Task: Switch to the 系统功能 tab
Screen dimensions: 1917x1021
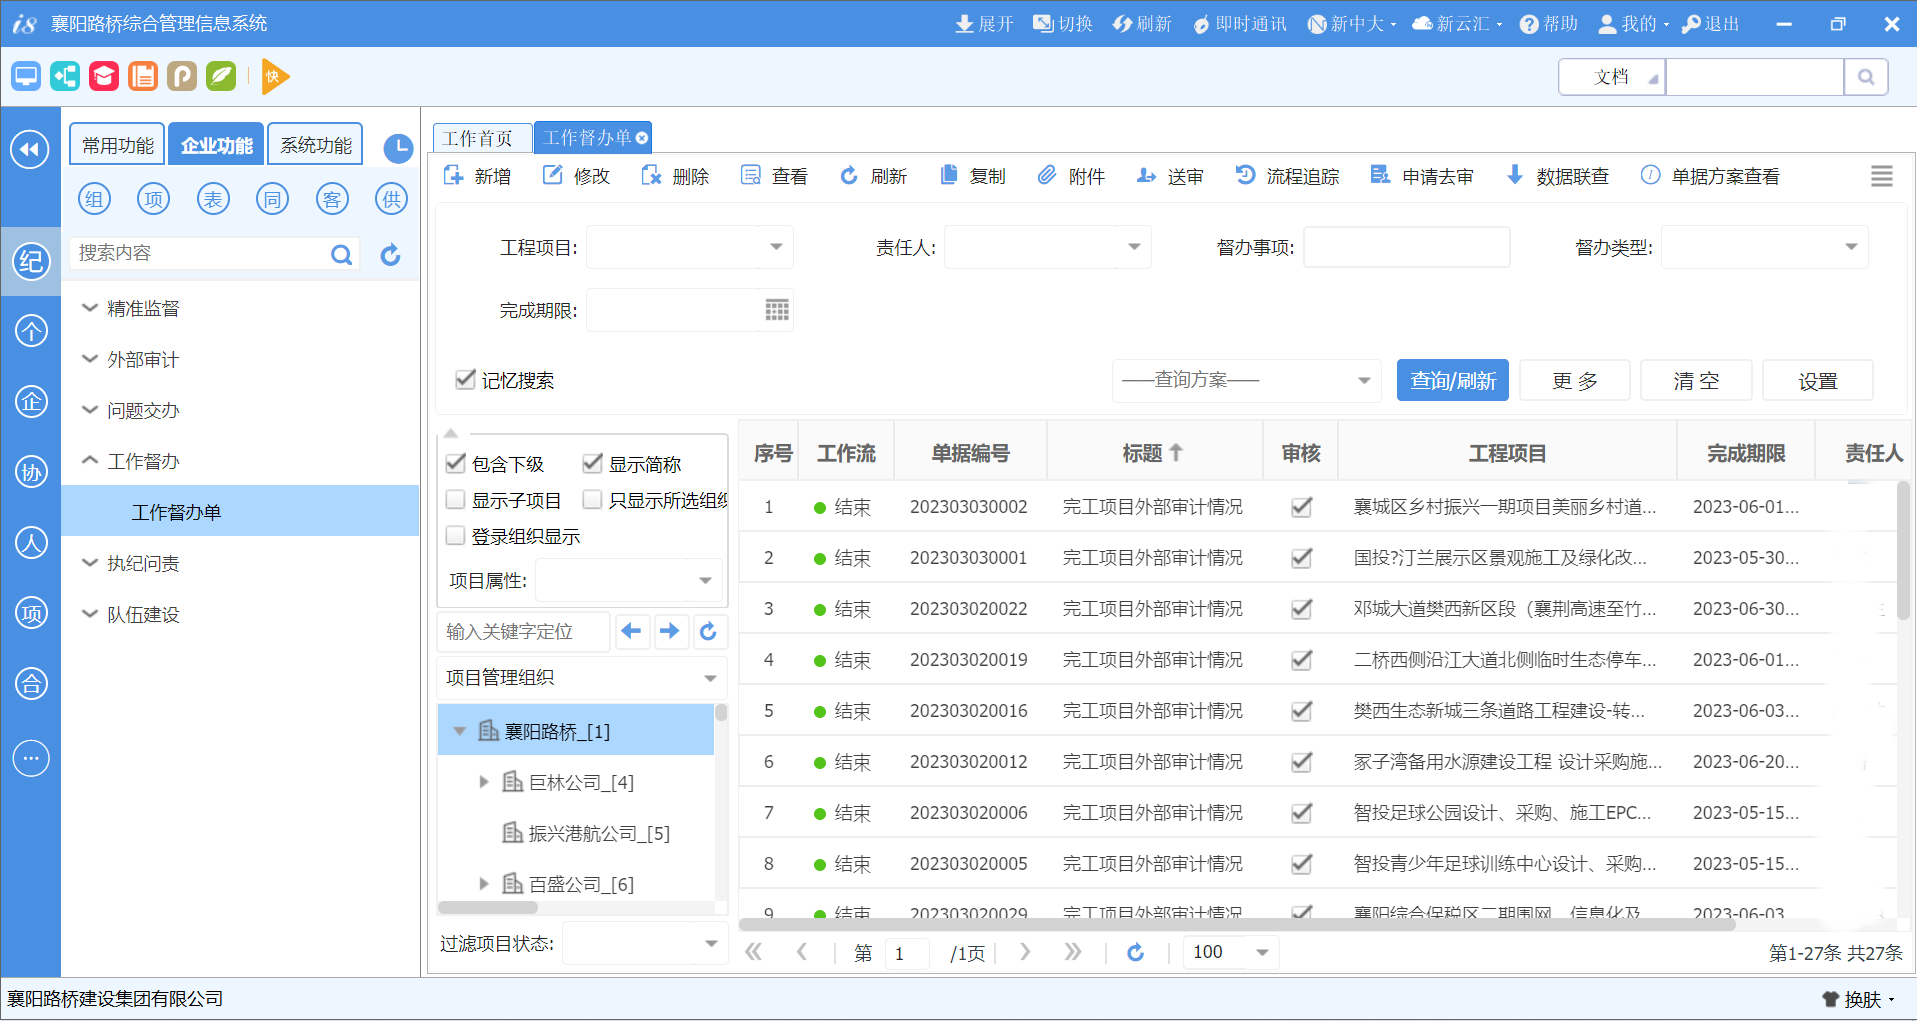Action: (314, 144)
